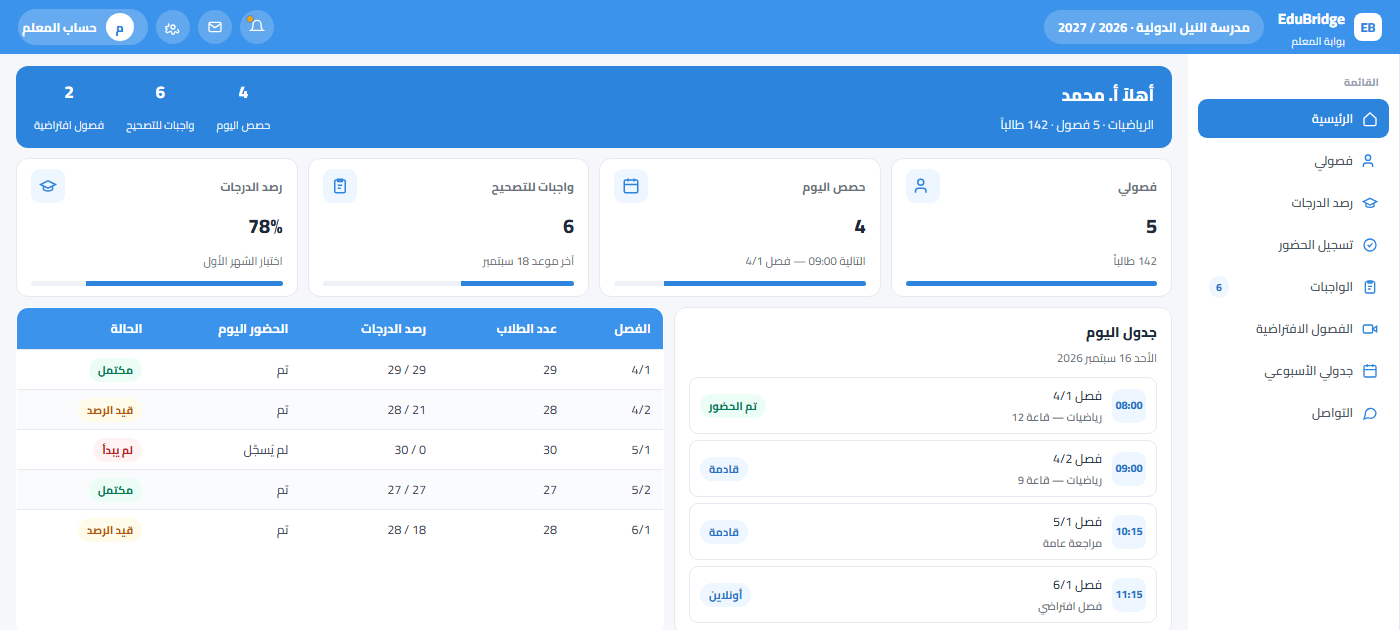The width and height of the screenshot is (1400, 630).
Task: Click the graduation cap icon in sidebar
Action: (1370, 203)
